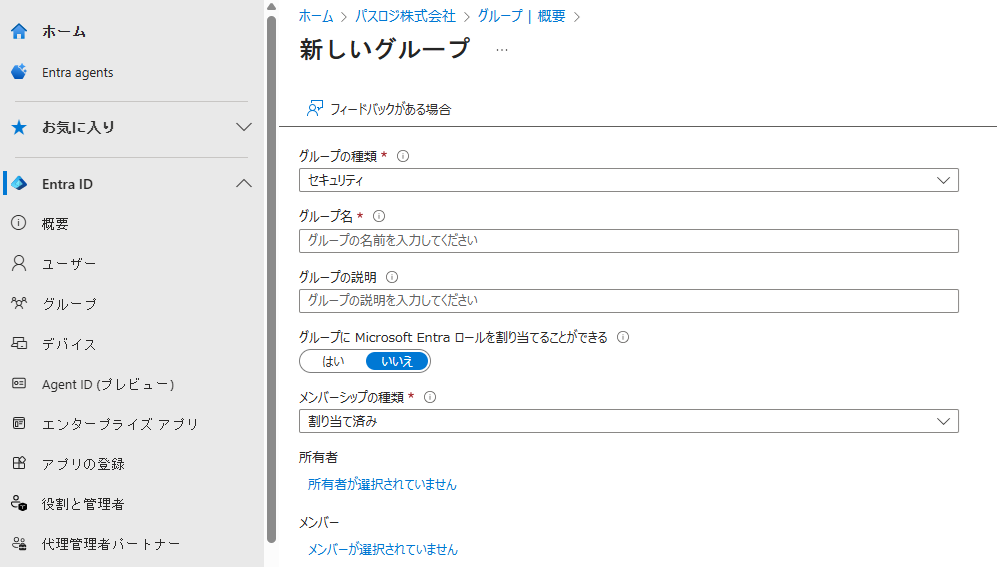Viewport: 997px width, 567px height.
Task: Click the sidebar scroll up arrow
Action: point(272,6)
